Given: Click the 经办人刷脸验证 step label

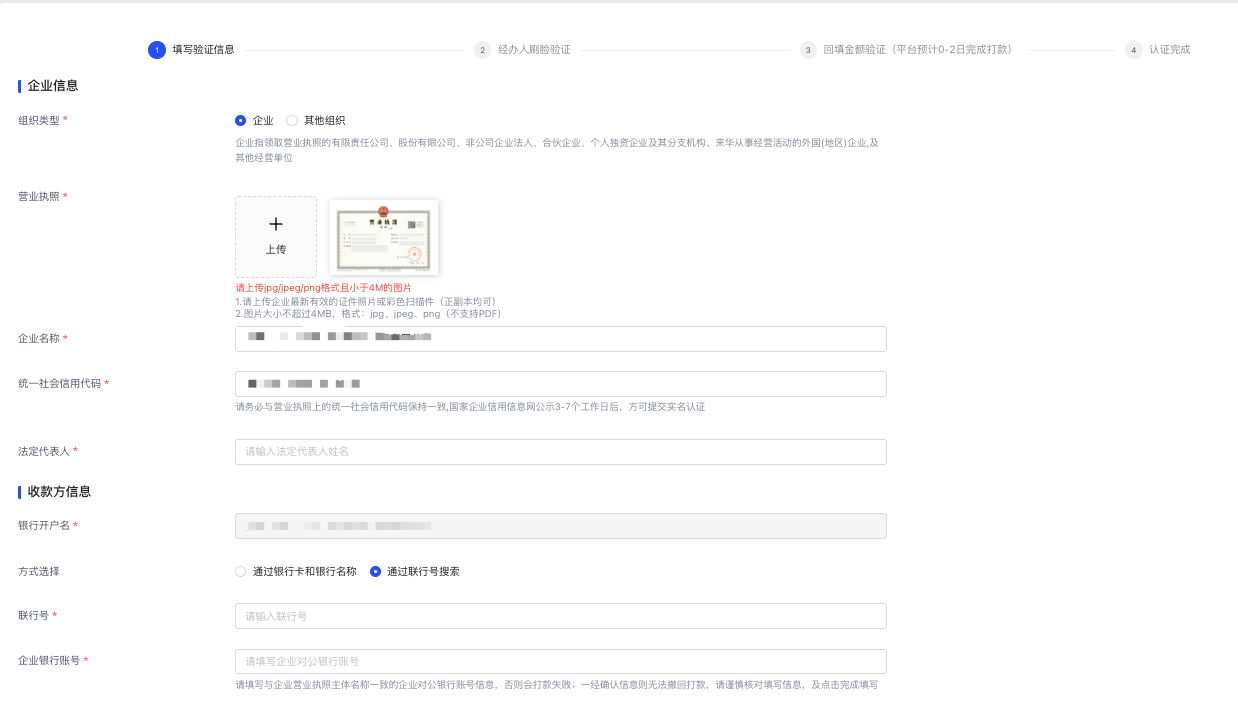Looking at the screenshot, I should coord(534,49).
